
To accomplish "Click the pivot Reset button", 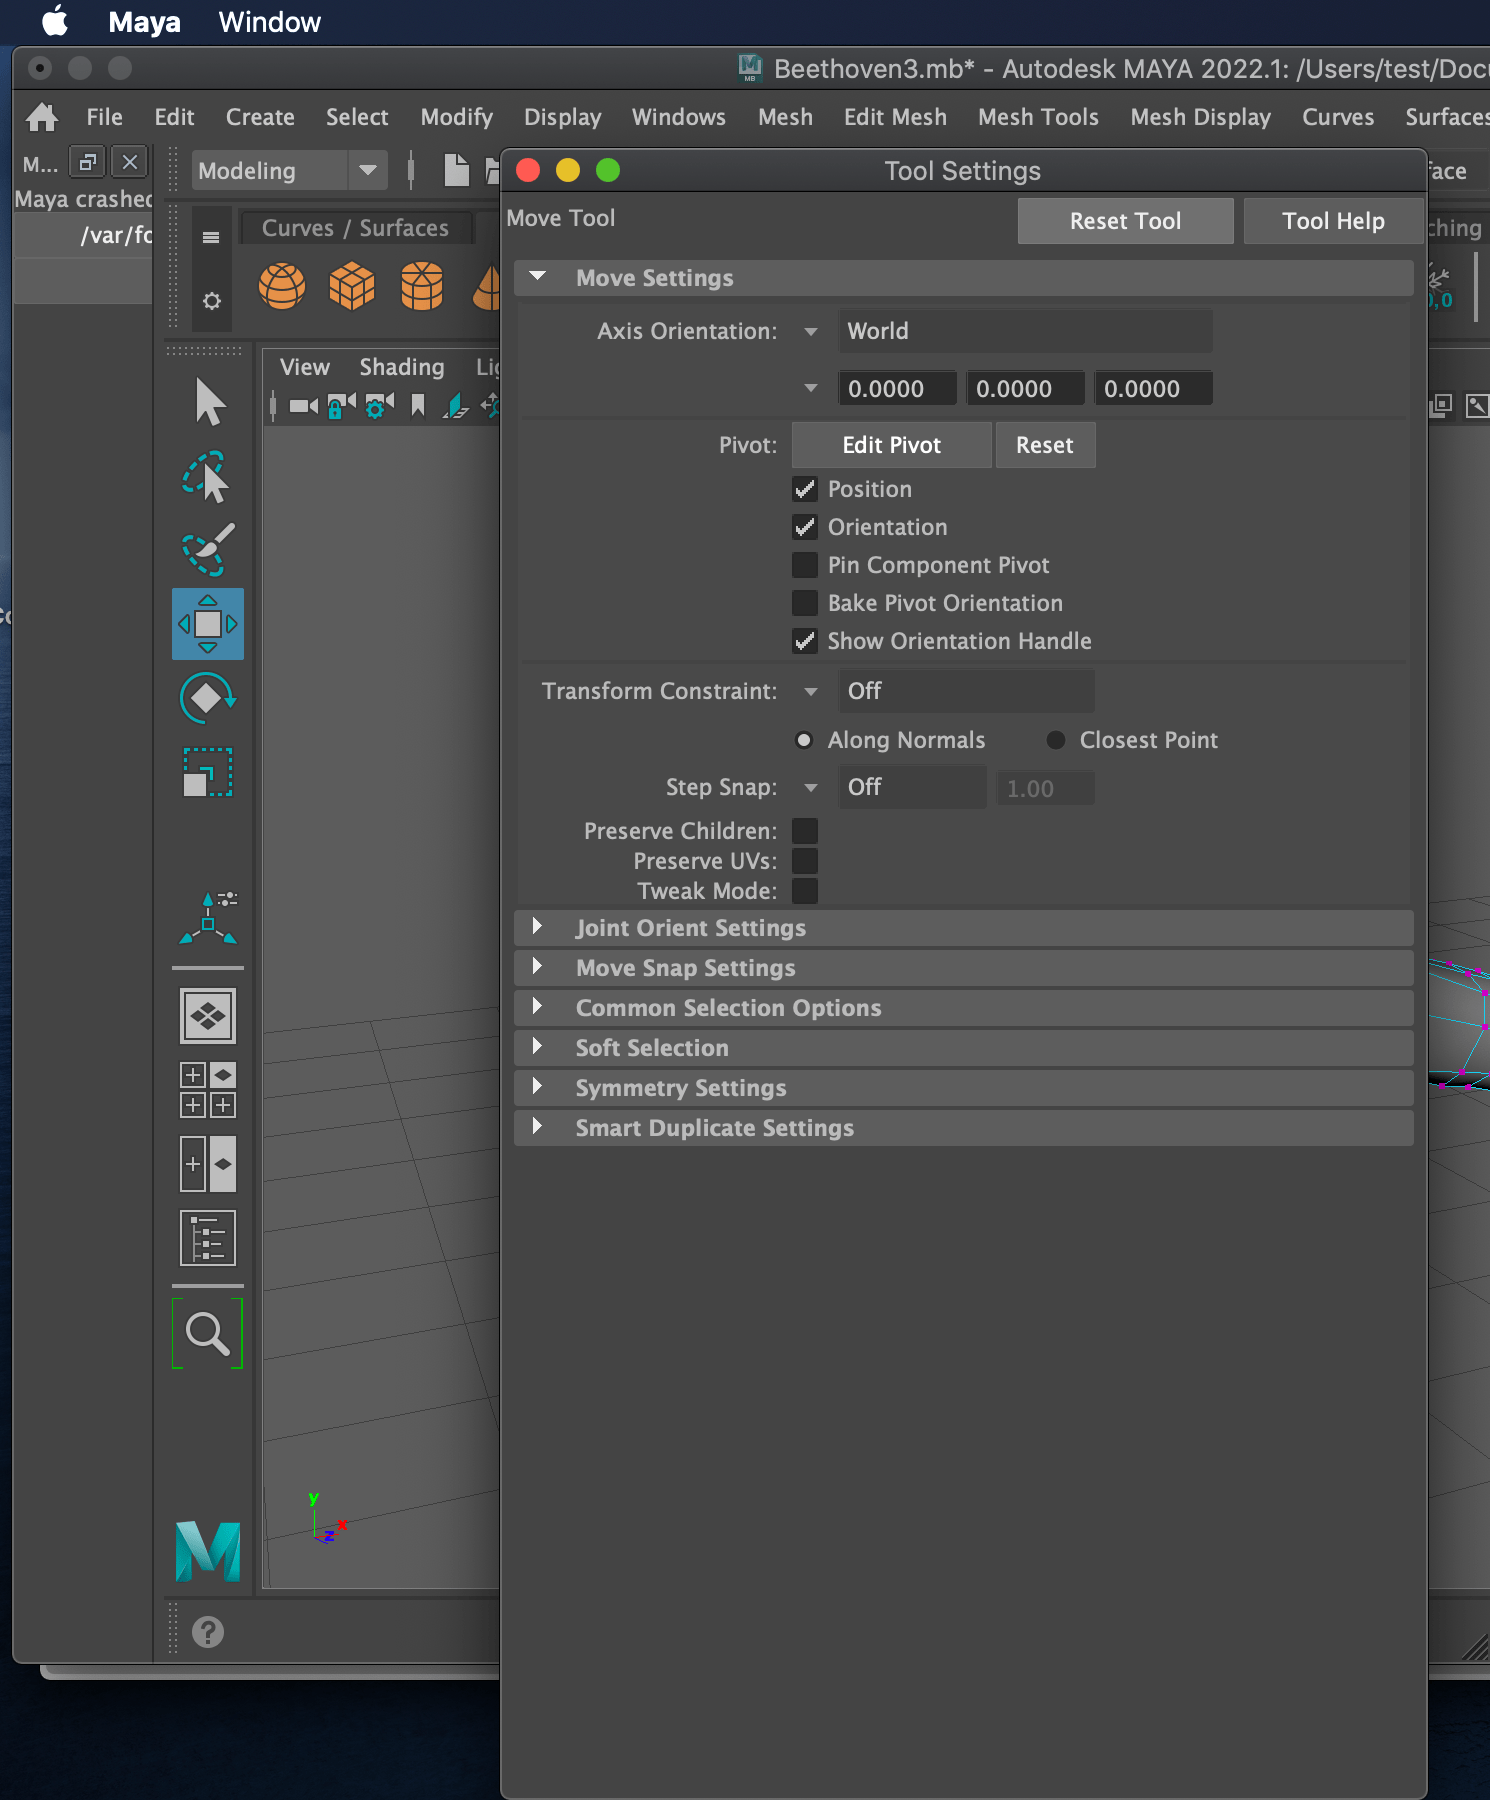I will 1045,445.
